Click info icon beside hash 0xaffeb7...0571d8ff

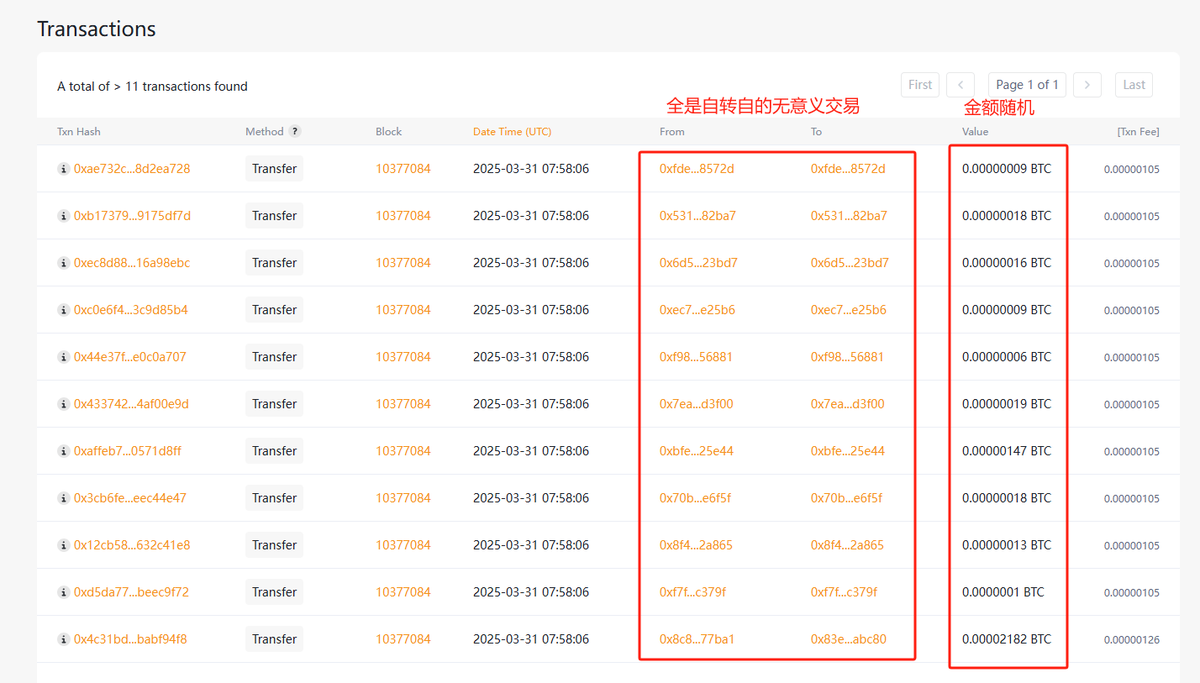[x=63, y=451]
